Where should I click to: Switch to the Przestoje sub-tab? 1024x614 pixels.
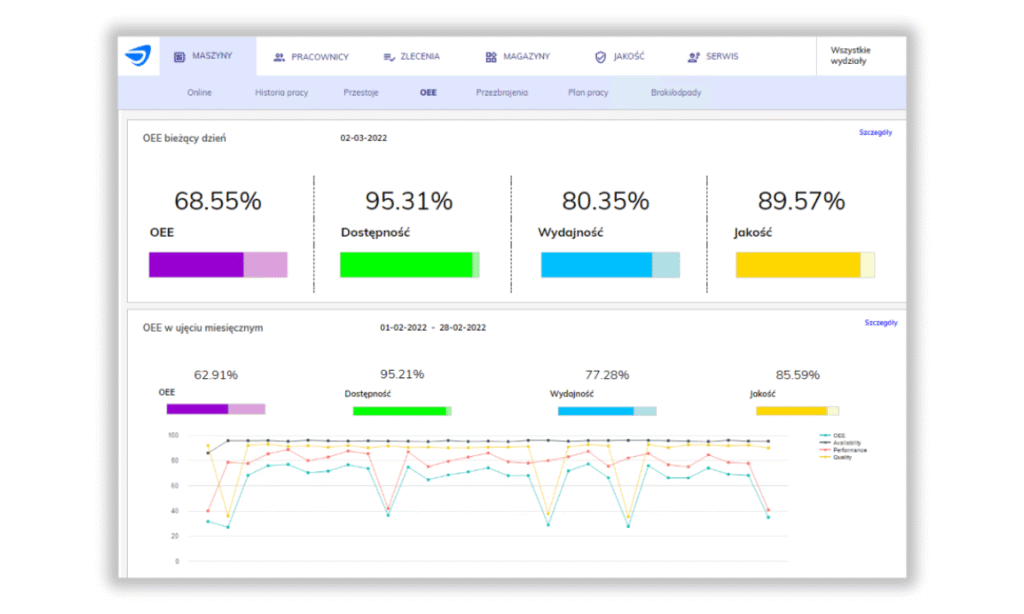(361, 92)
